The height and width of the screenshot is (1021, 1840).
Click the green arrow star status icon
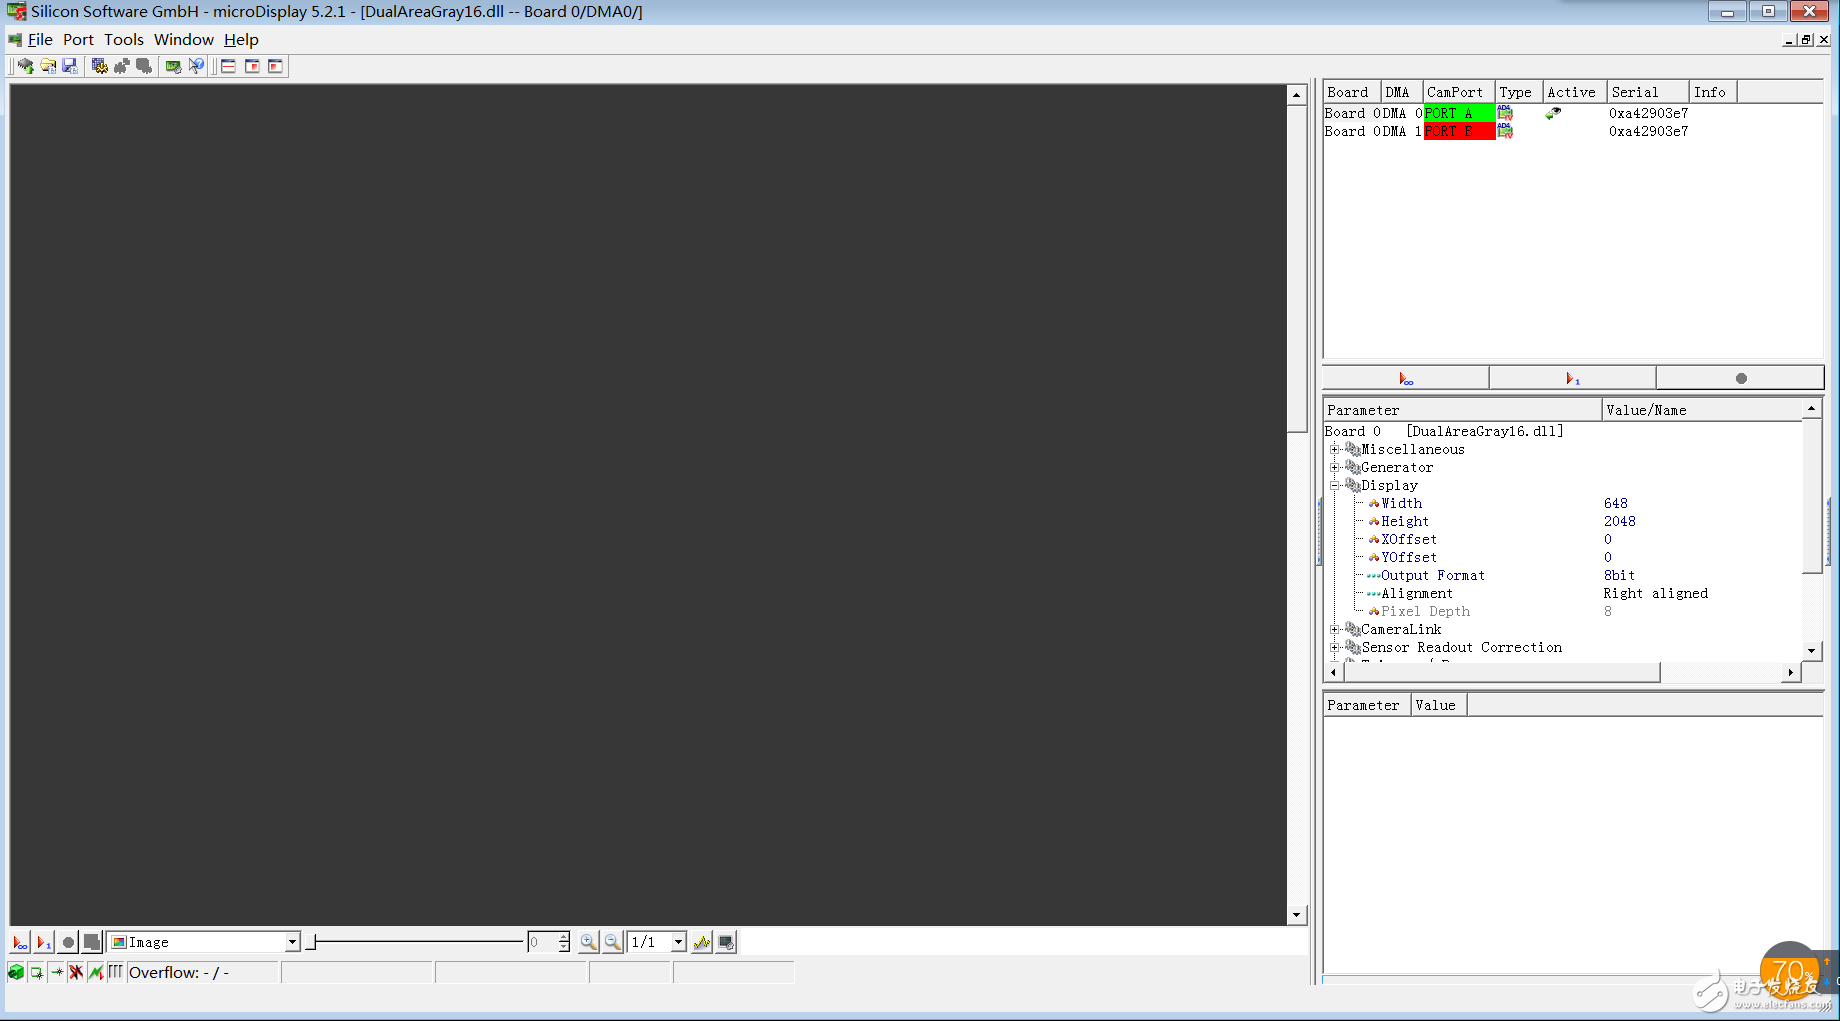tap(56, 972)
